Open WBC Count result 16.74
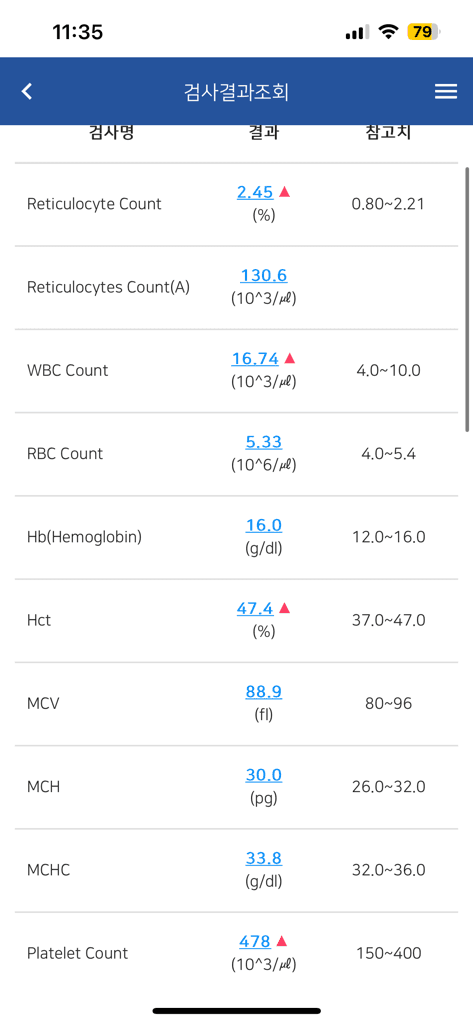 pyautogui.click(x=255, y=359)
